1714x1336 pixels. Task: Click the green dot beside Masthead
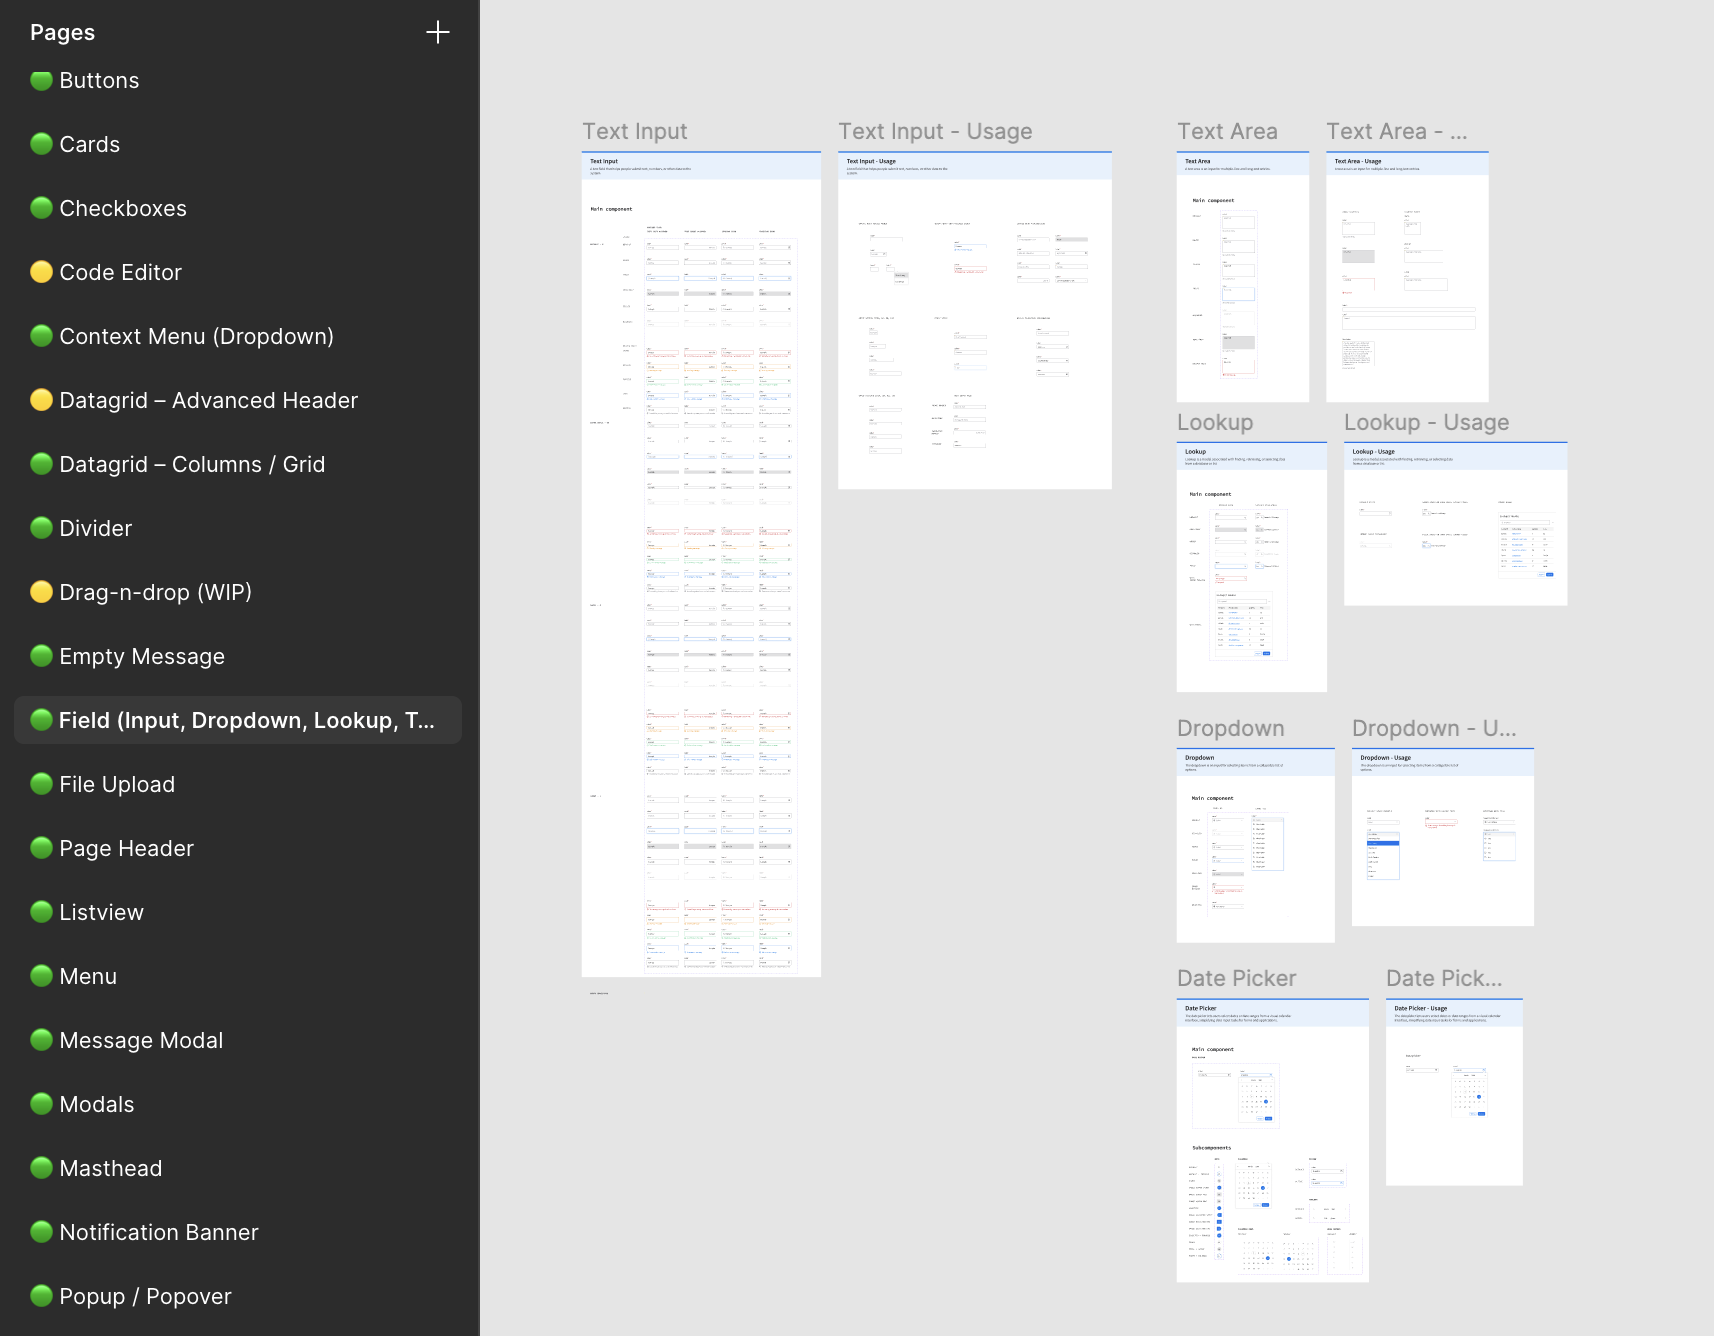[x=41, y=1168]
